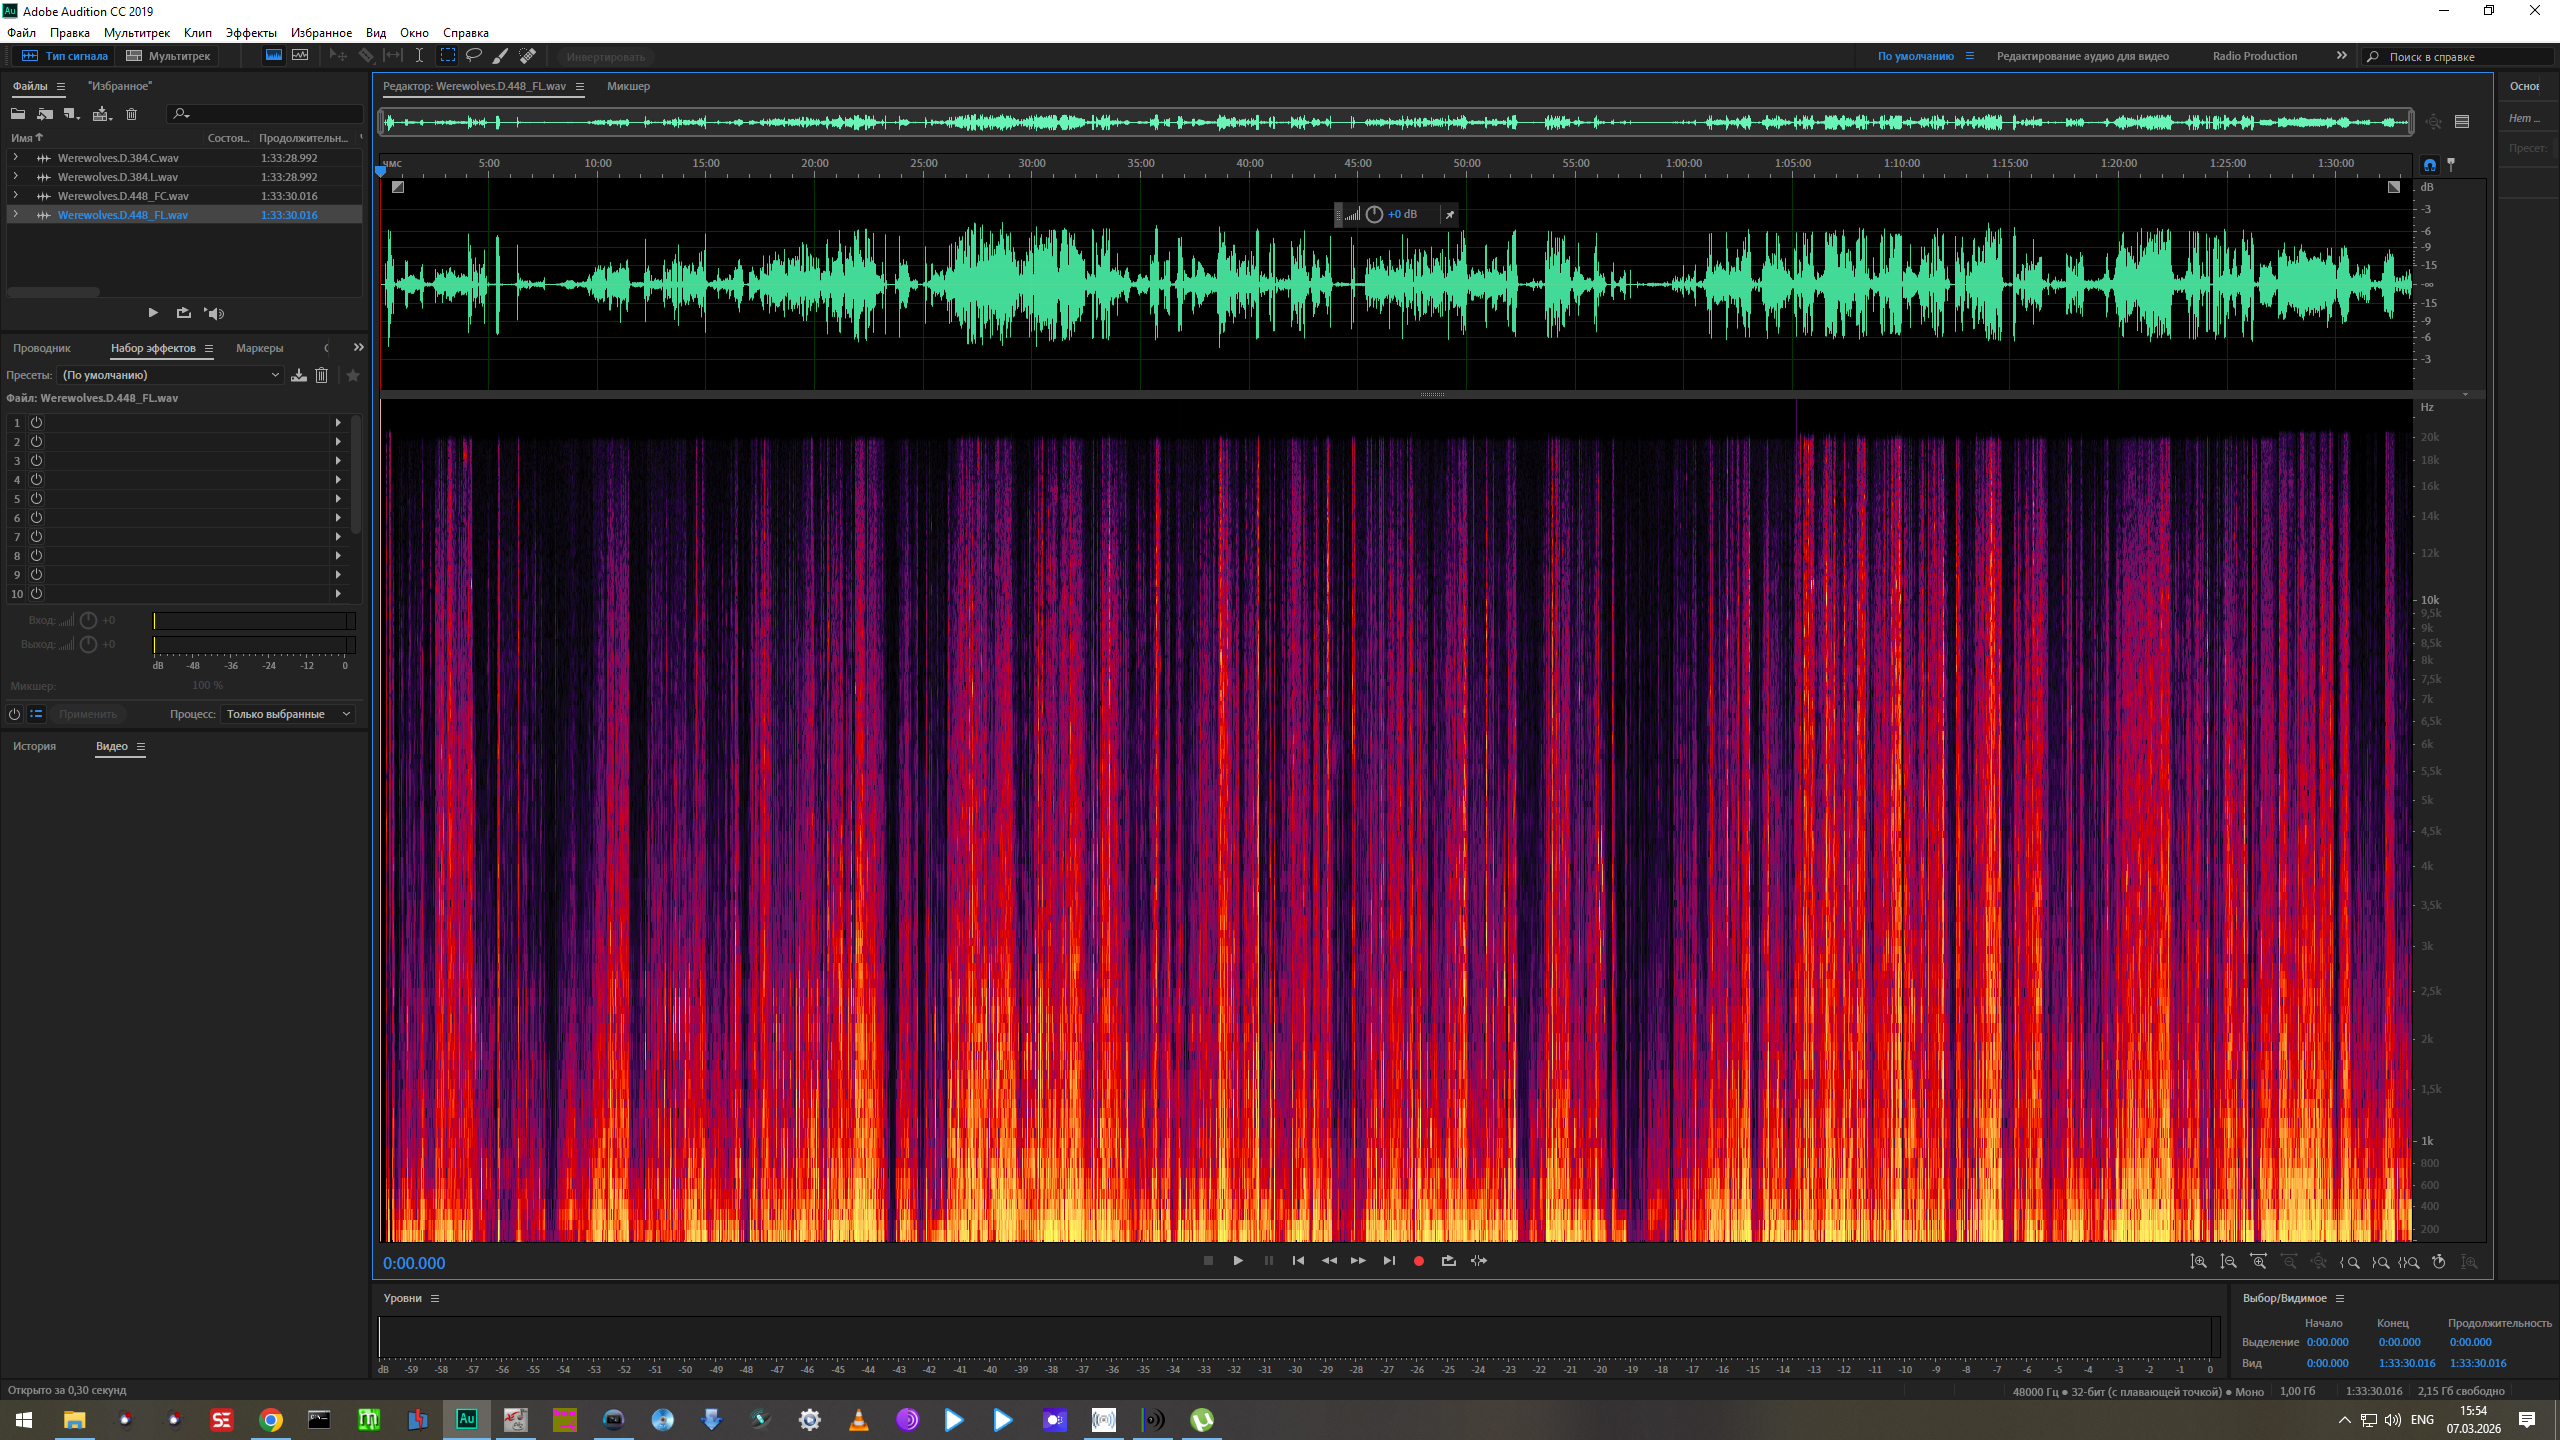Click the red Record button
The height and width of the screenshot is (1440, 2560).
[1418, 1261]
